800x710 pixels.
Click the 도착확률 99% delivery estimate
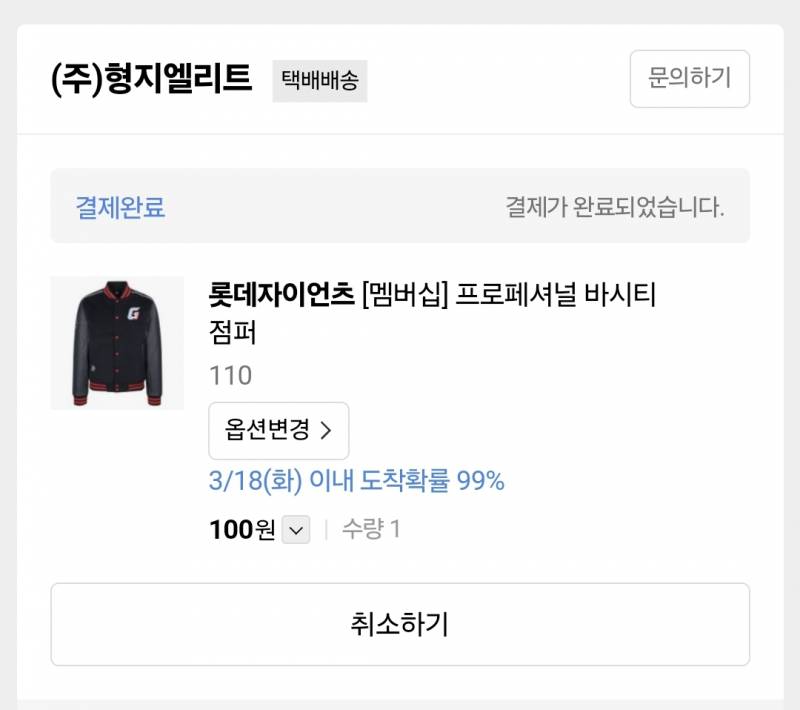coord(430,482)
